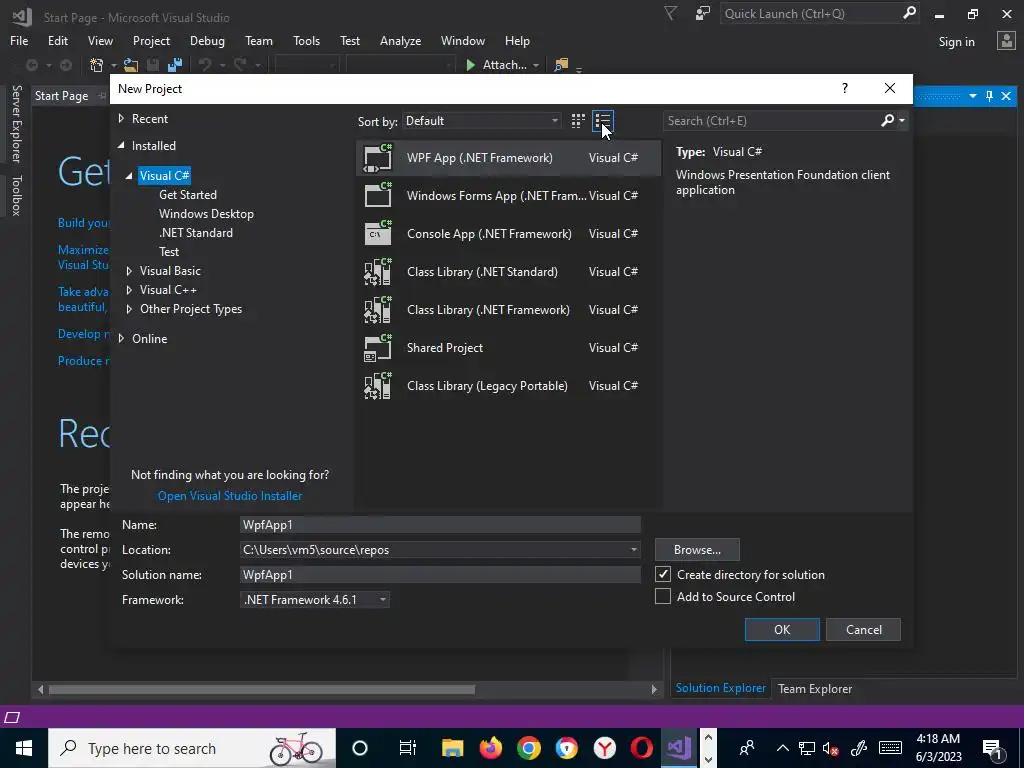1024x768 pixels.
Task: Click Sign in at top right
Action: [x=956, y=42]
